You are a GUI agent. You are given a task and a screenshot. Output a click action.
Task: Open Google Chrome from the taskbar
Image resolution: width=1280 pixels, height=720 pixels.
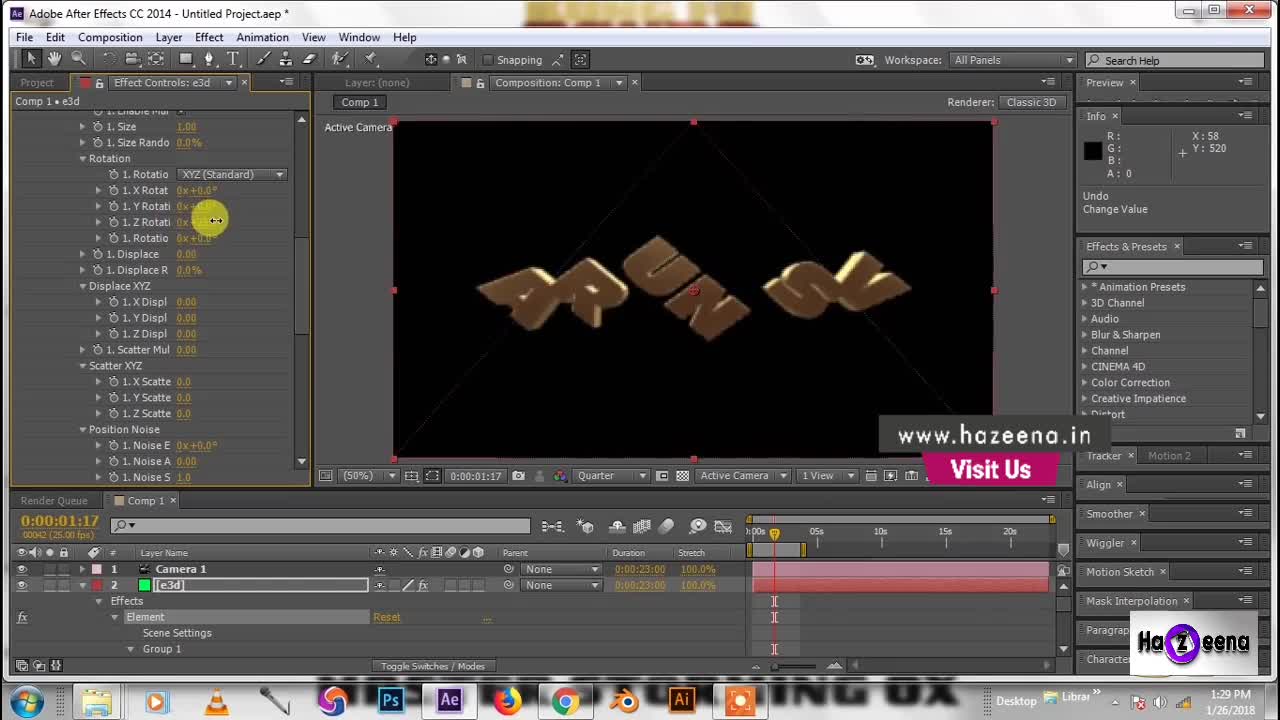566,700
